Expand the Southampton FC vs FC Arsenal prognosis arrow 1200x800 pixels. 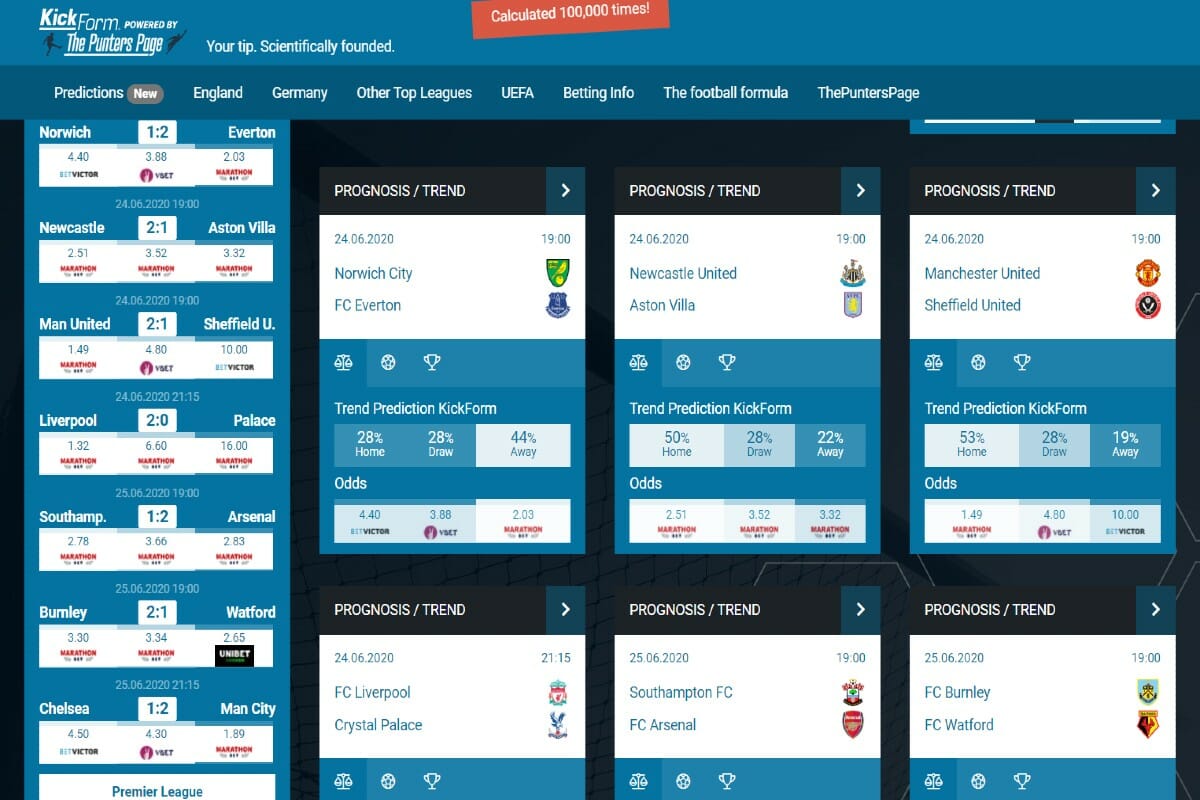coord(860,609)
